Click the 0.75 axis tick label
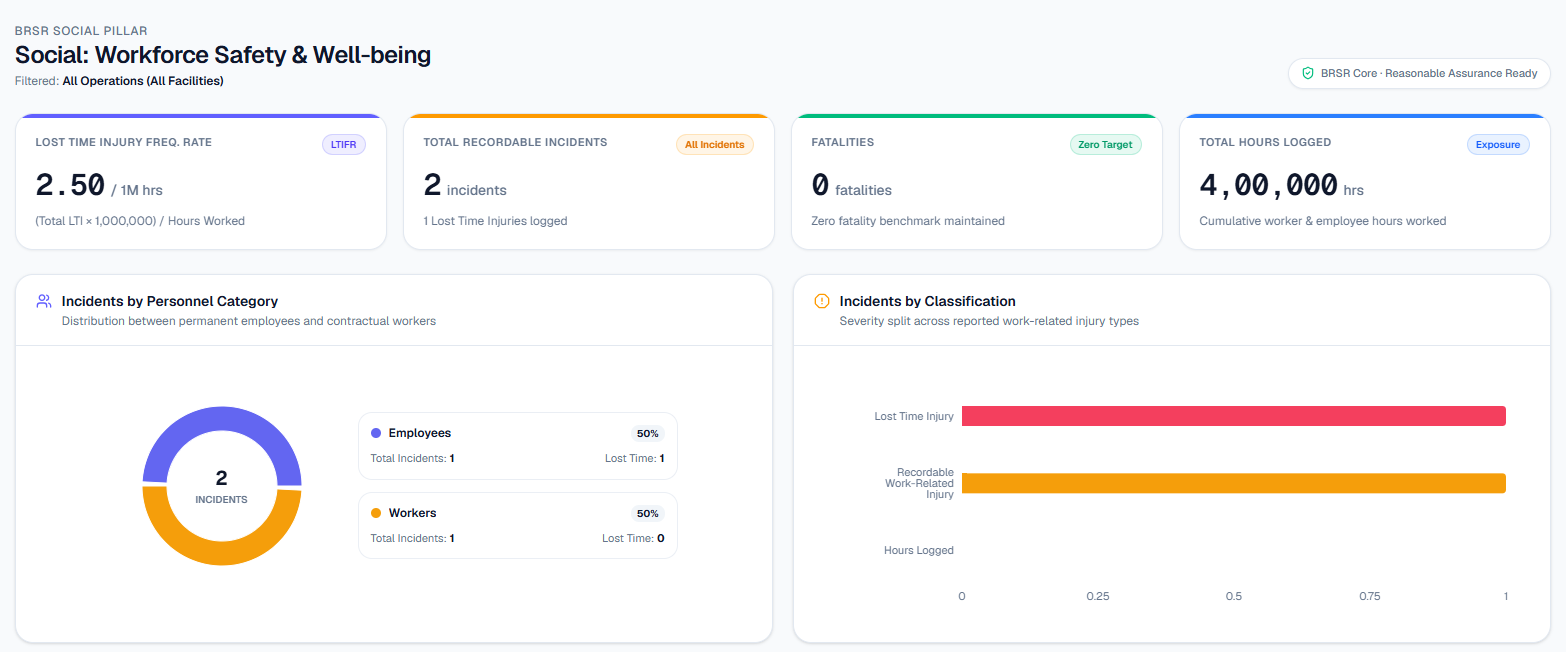Screen dimensions: 1566x652 1369,596
